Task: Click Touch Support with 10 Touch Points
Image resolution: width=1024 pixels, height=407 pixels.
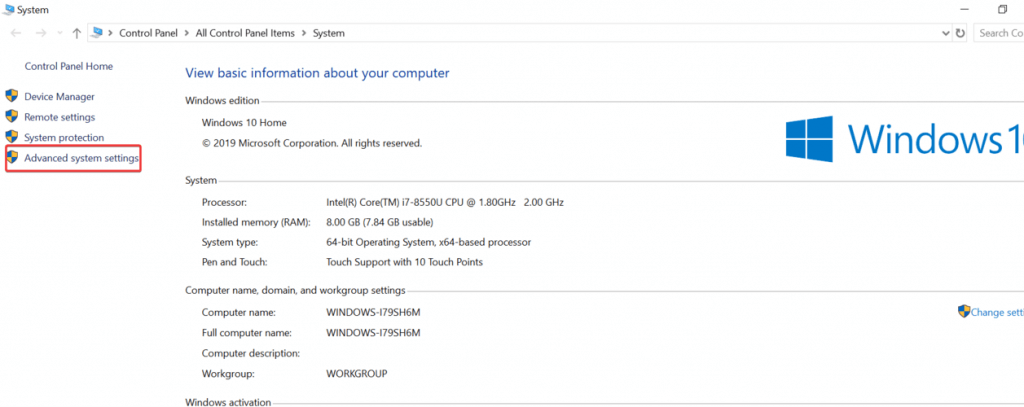Action: click(404, 262)
